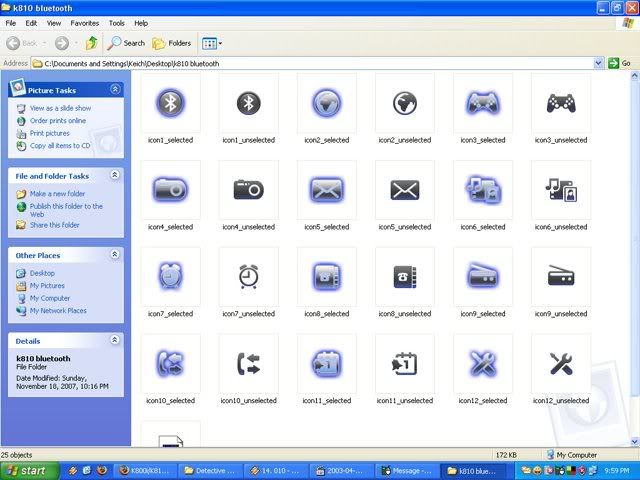Select the icon10_selected calls thumbnail
640x480 pixels.
click(x=171, y=364)
